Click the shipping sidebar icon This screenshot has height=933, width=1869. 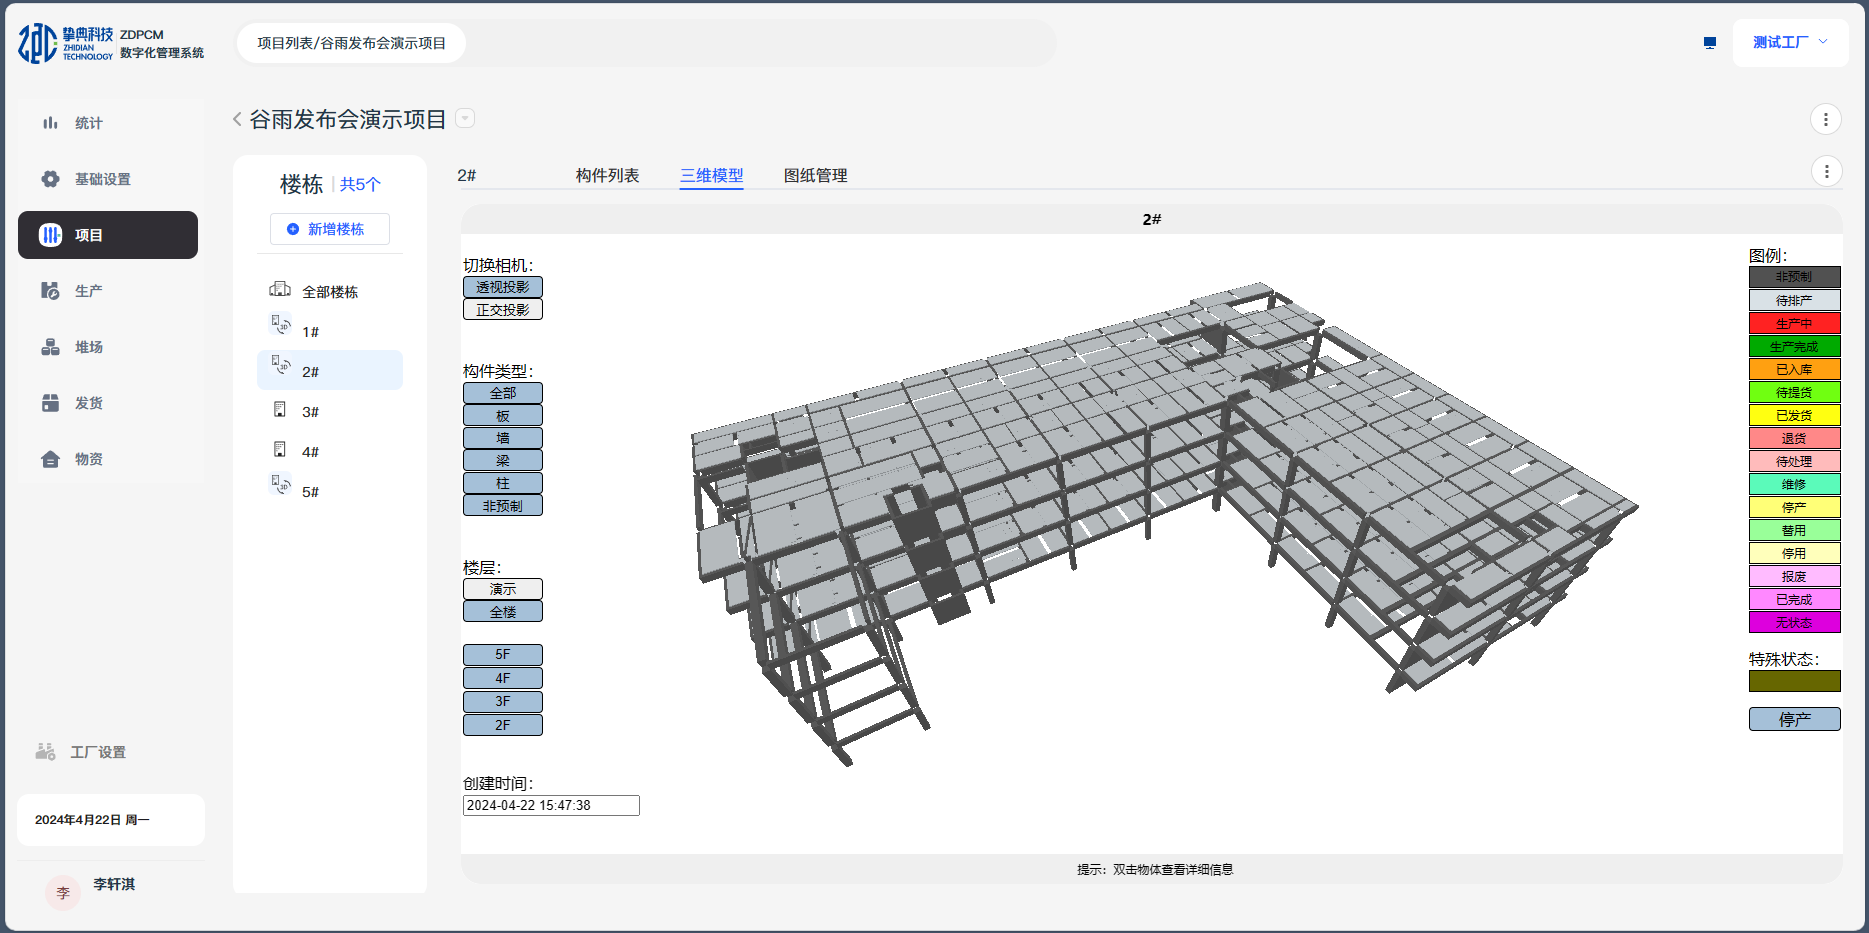[x=50, y=403]
